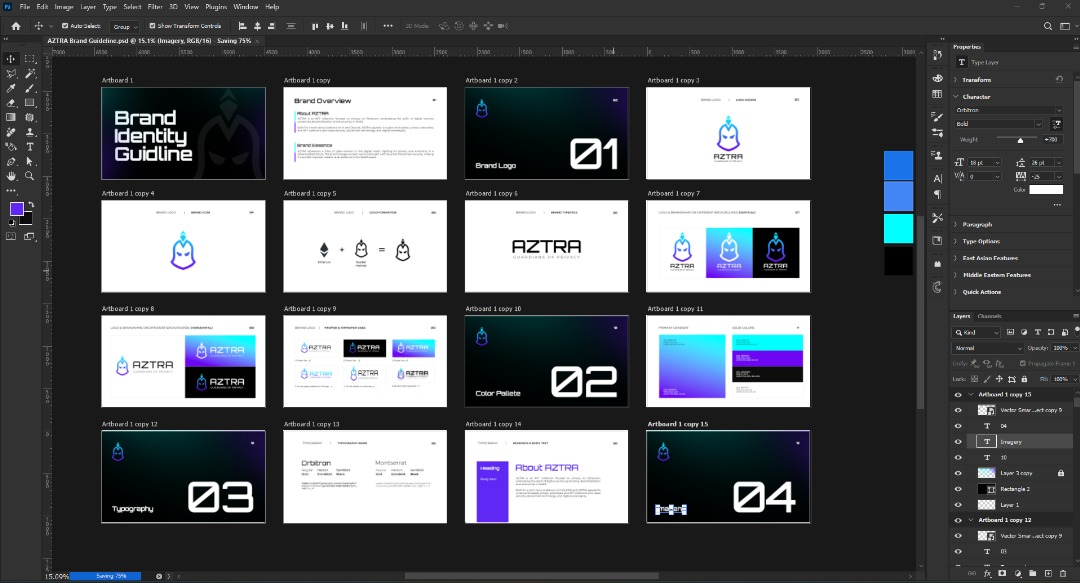Open the Layer menu
Screen dimensions: 1080x583
click(88, 7)
